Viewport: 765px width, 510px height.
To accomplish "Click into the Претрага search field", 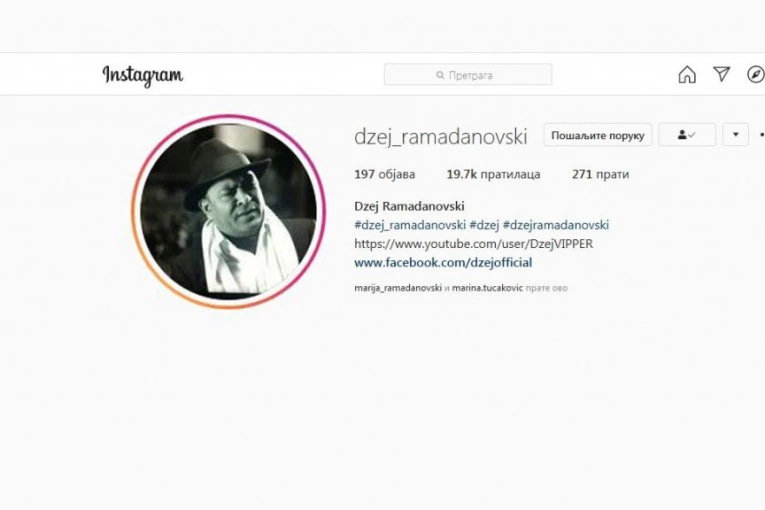I will point(468,75).
